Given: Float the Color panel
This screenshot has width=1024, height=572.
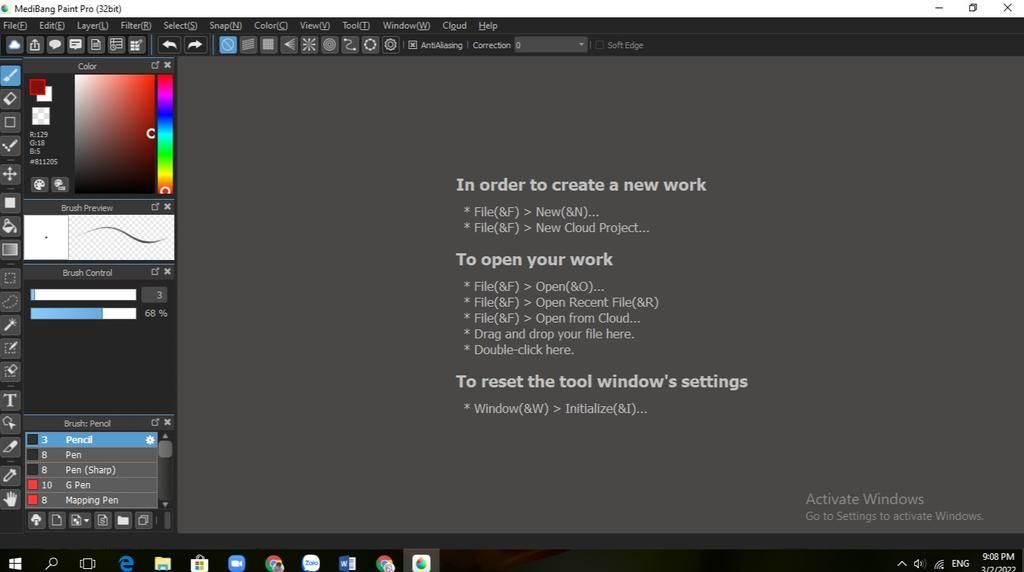Looking at the screenshot, I should (155, 65).
